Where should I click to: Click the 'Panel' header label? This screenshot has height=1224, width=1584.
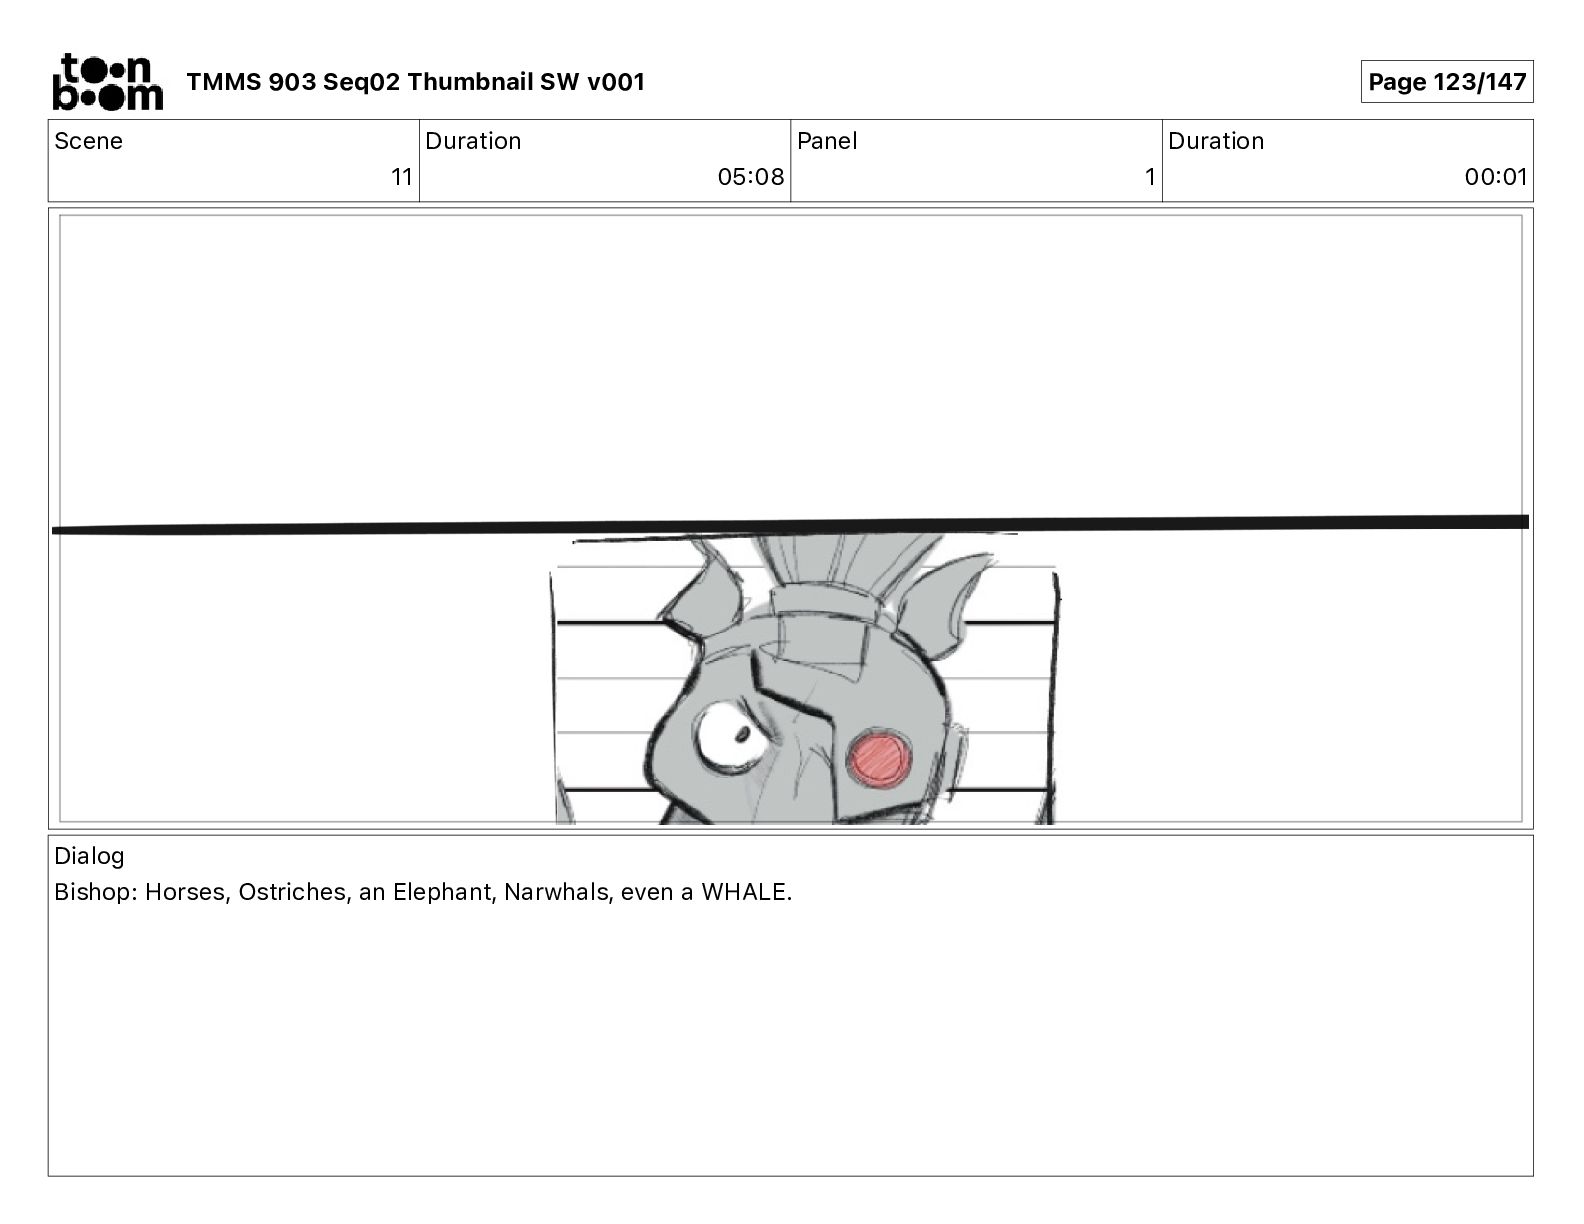[827, 141]
